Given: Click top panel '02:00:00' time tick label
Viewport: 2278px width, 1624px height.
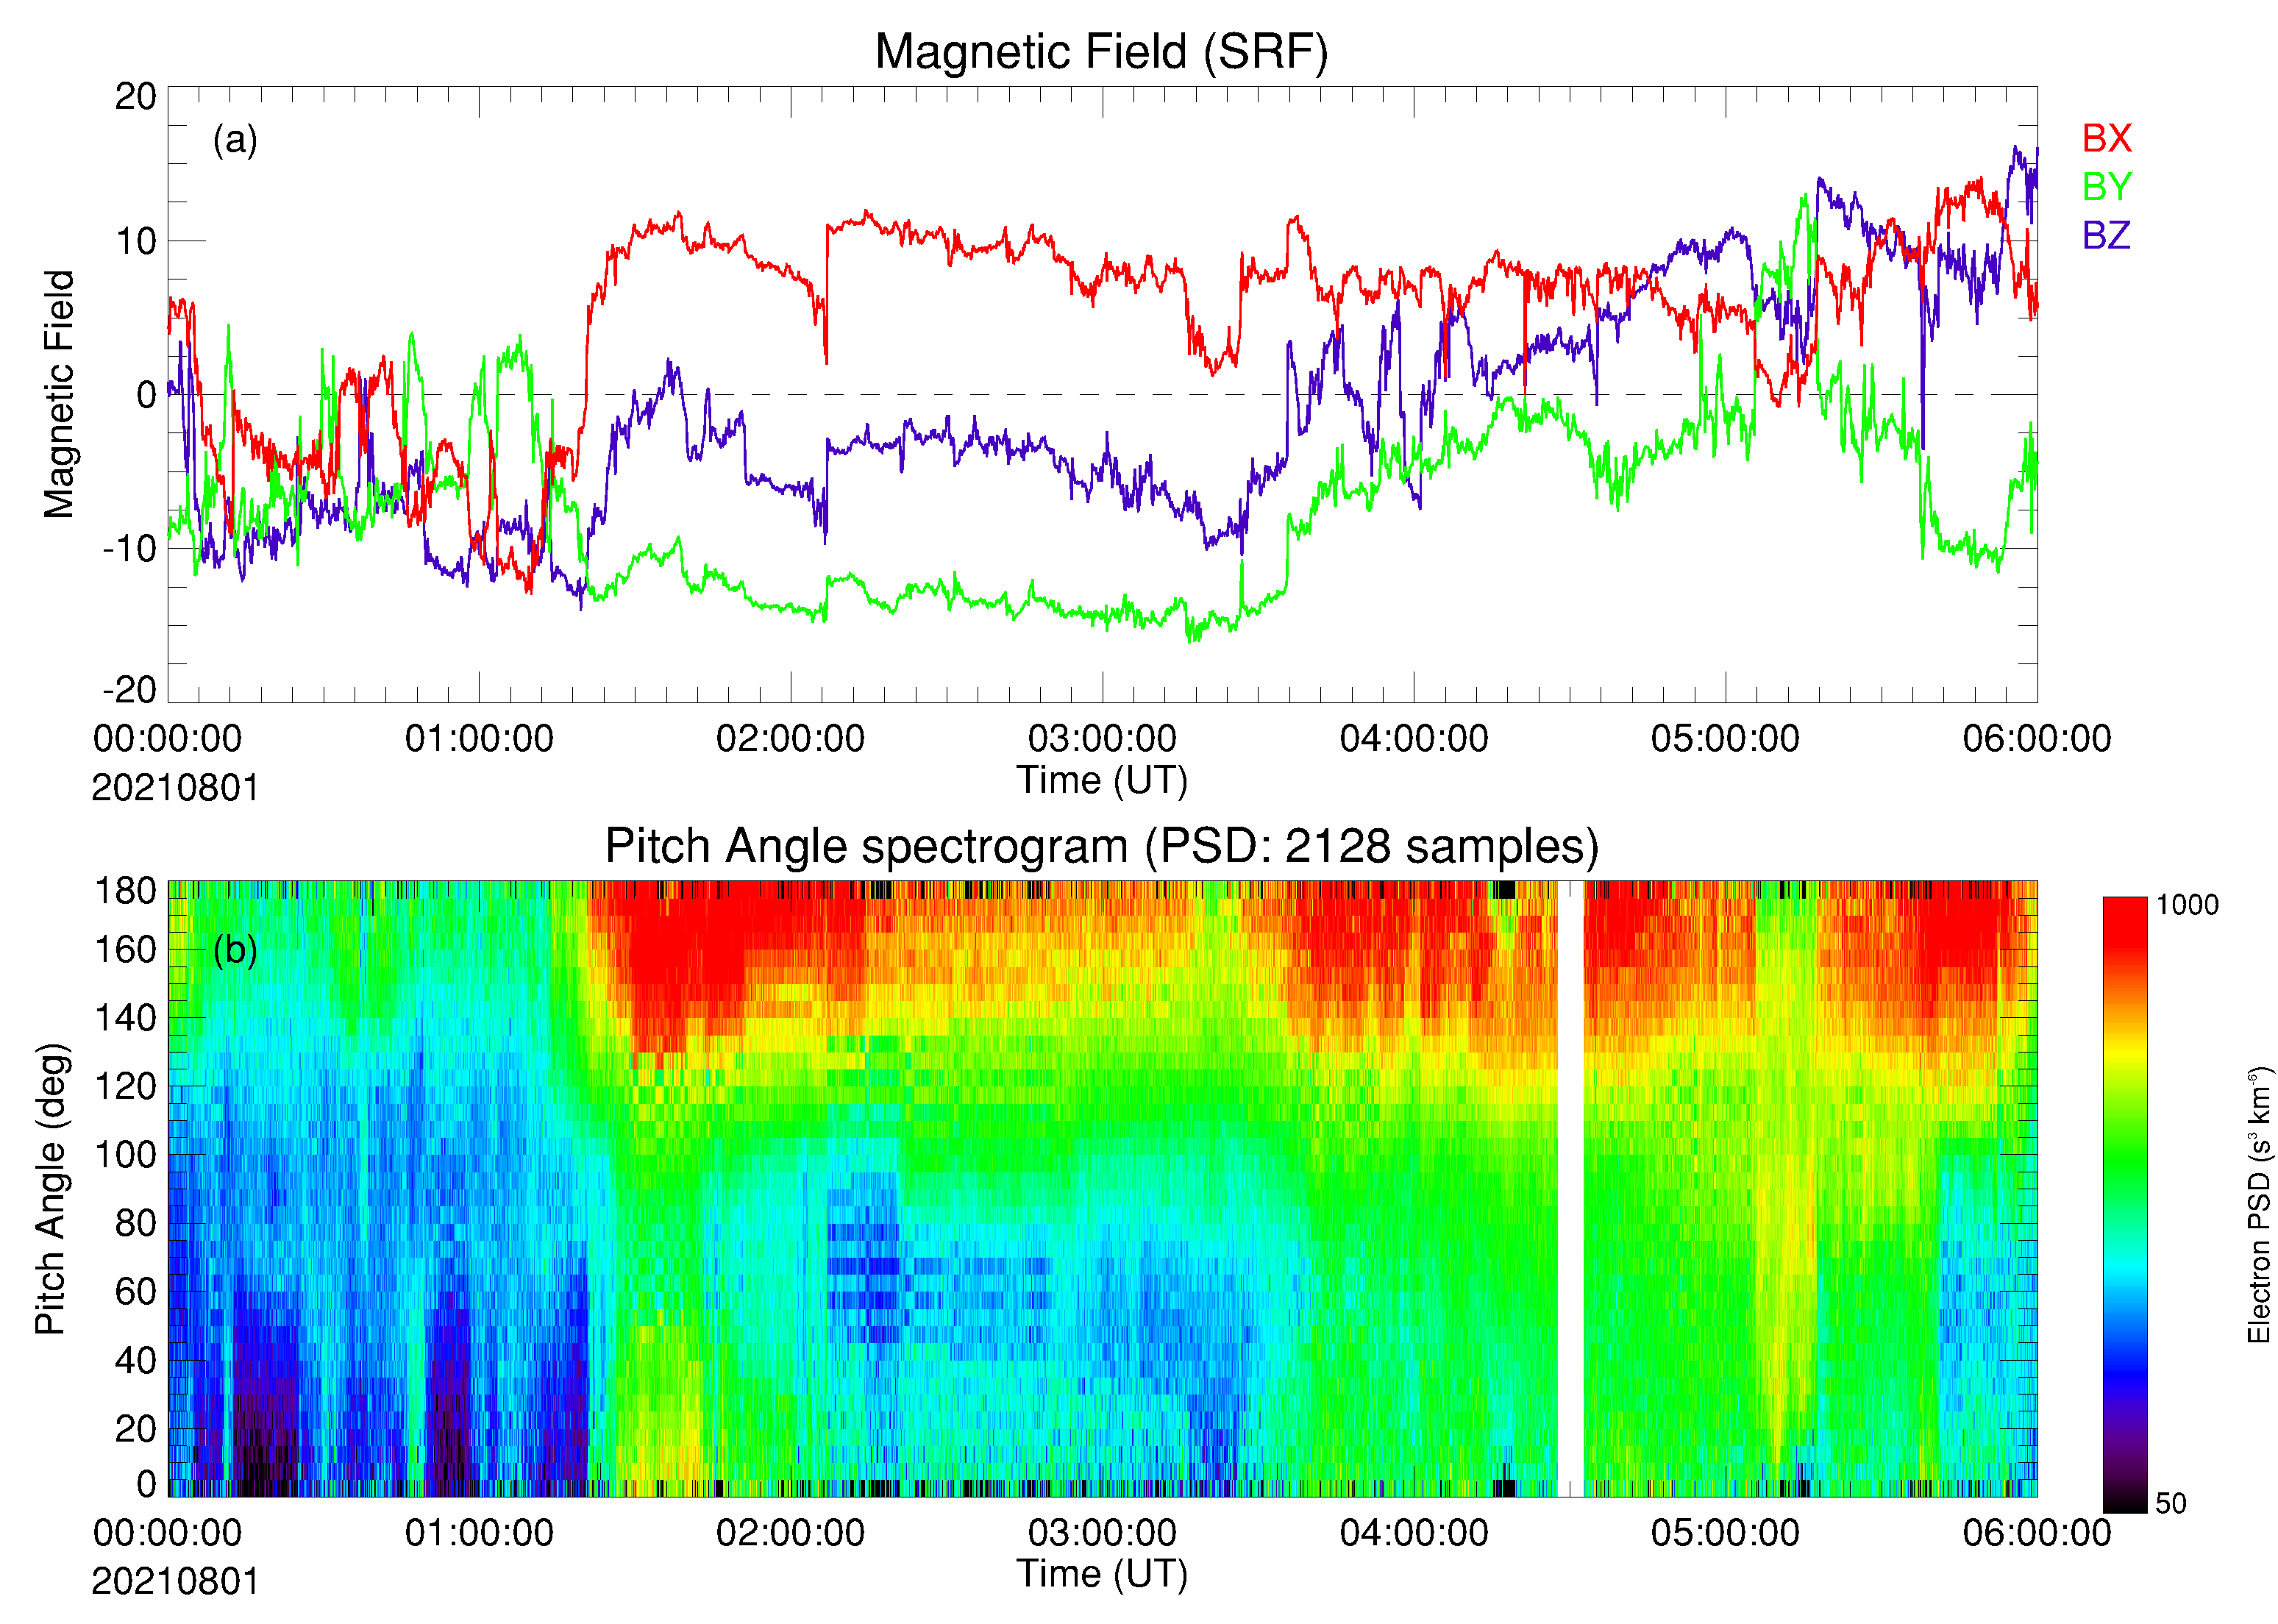Looking at the screenshot, I should 790,739.
